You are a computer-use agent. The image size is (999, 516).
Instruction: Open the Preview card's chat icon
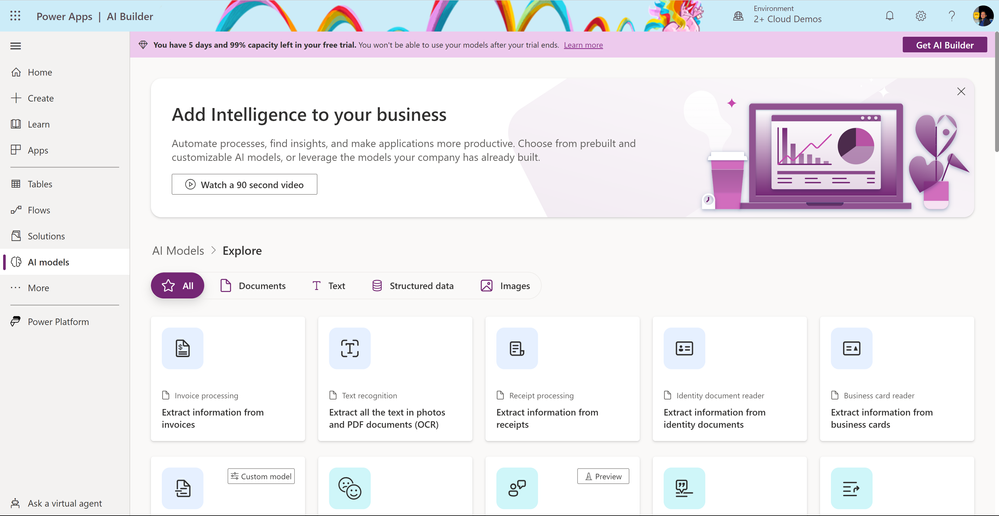(517, 489)
